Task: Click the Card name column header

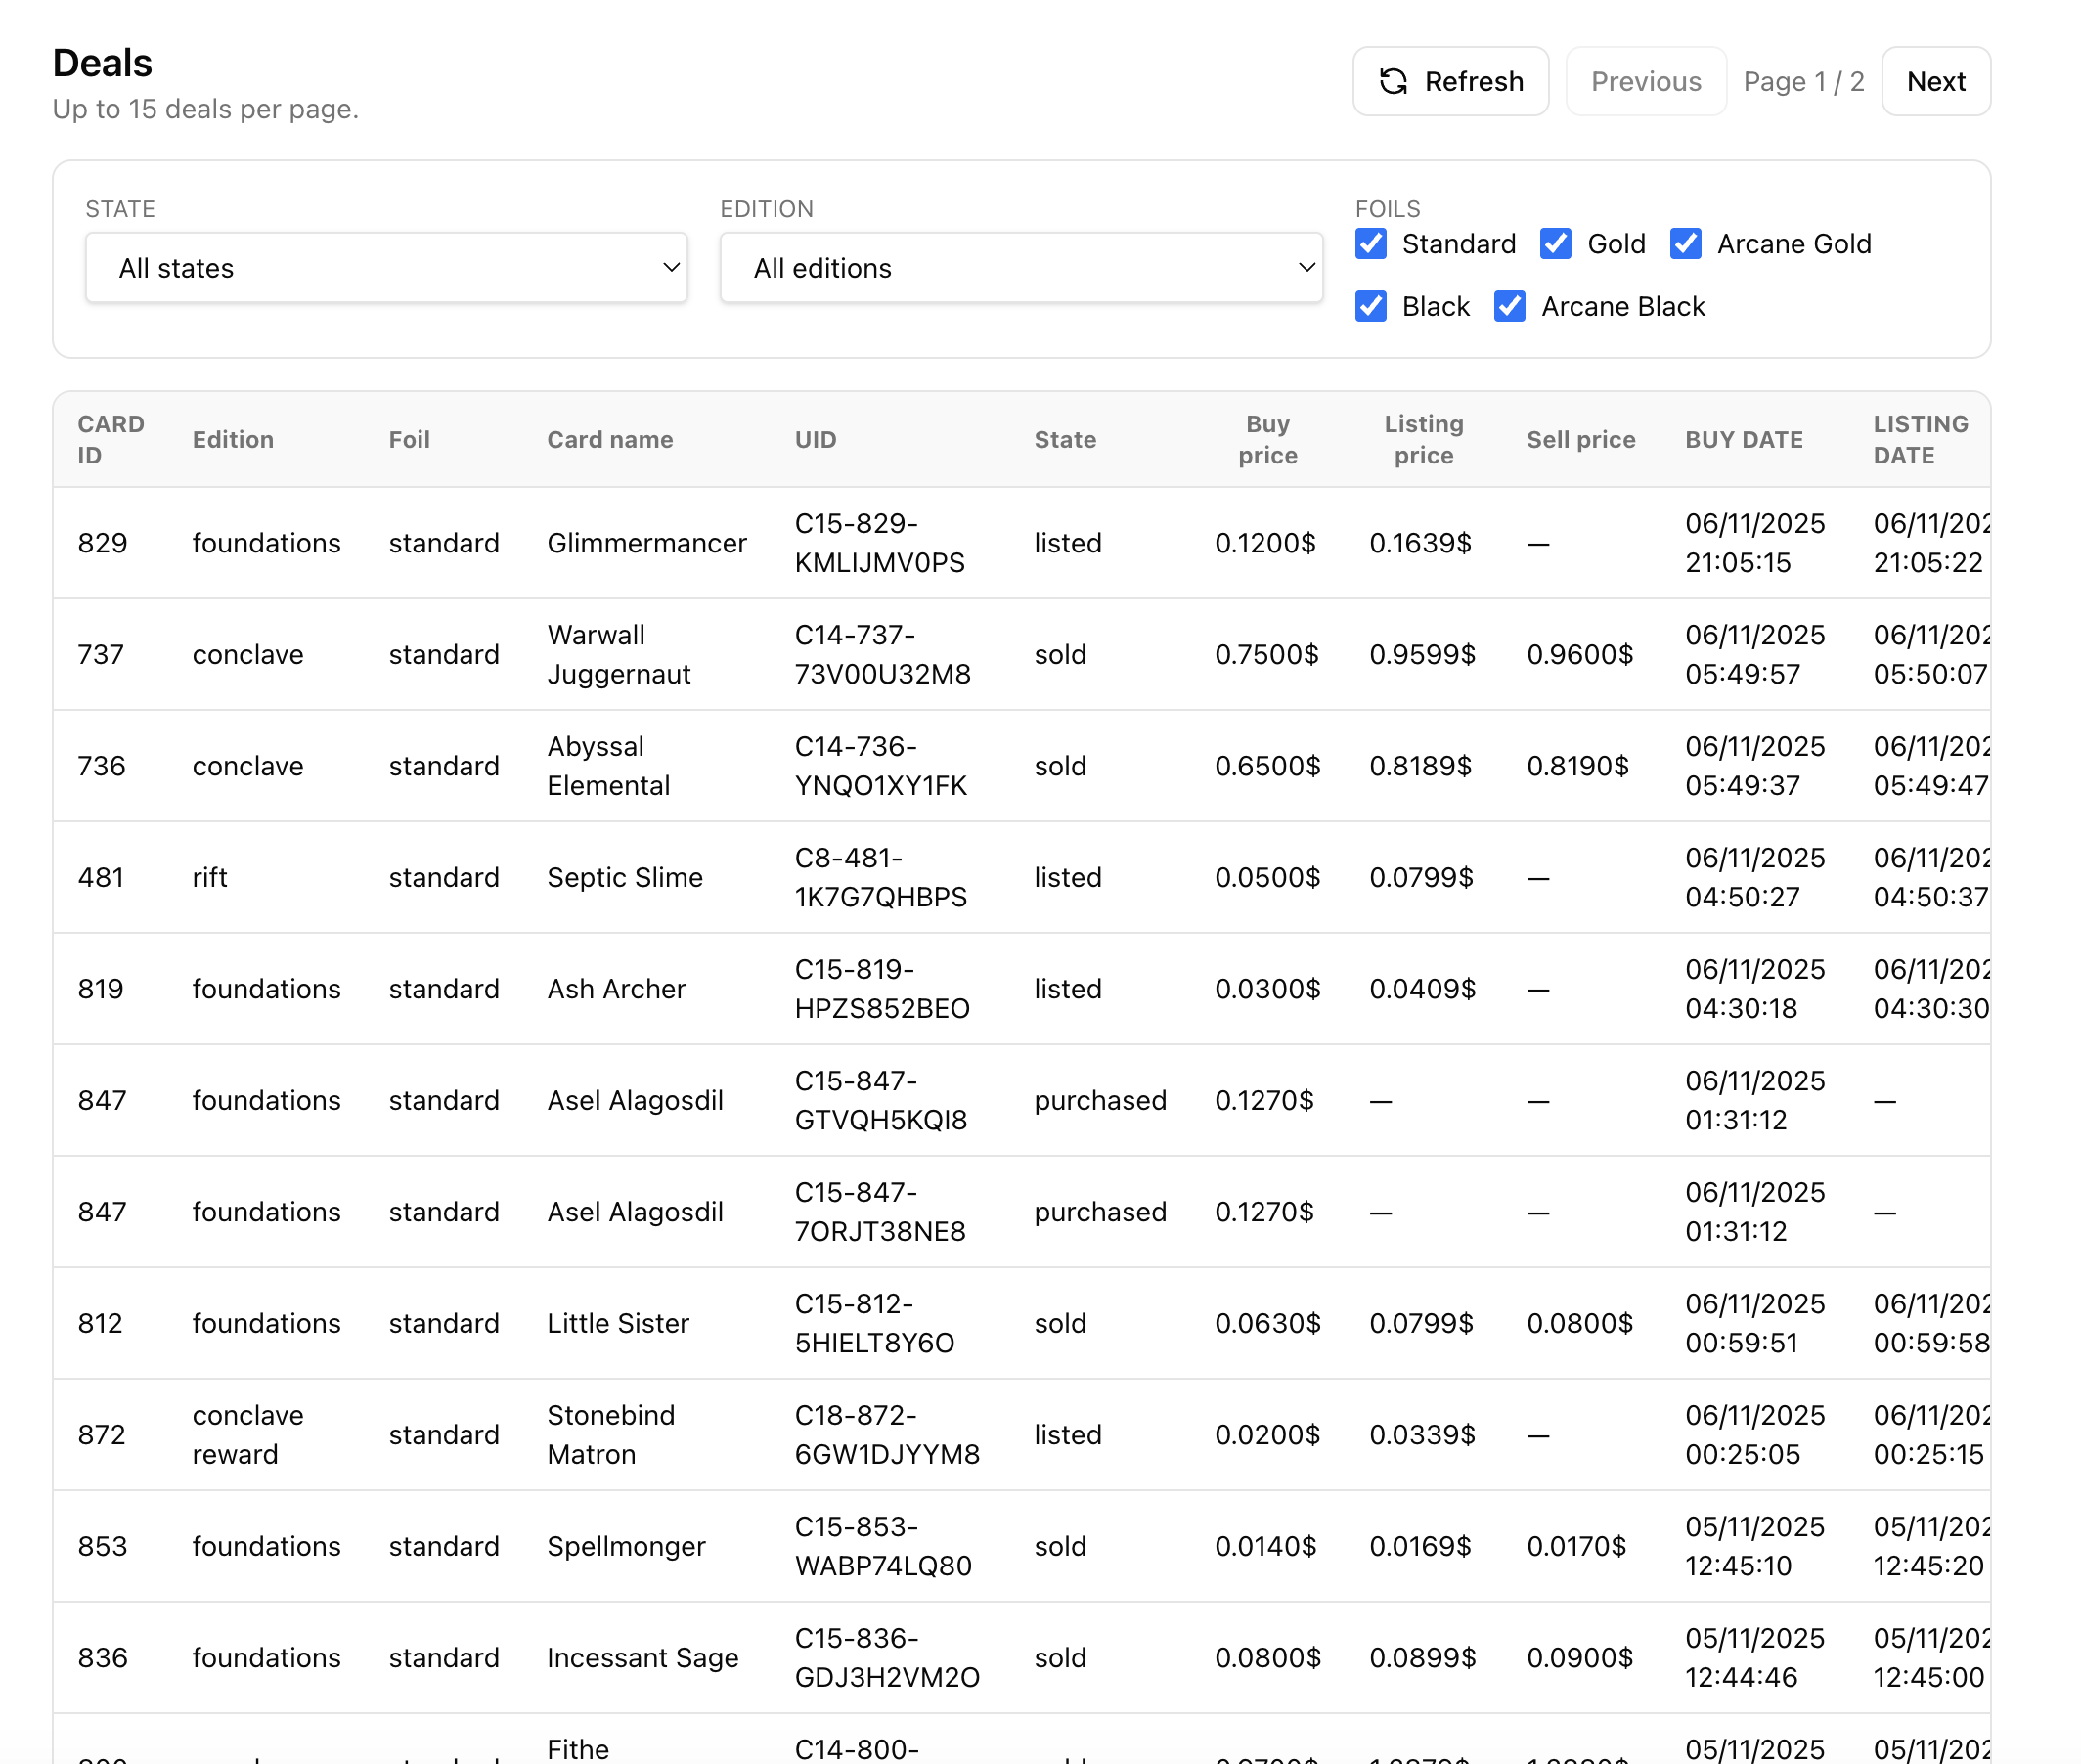Action: 609,439
